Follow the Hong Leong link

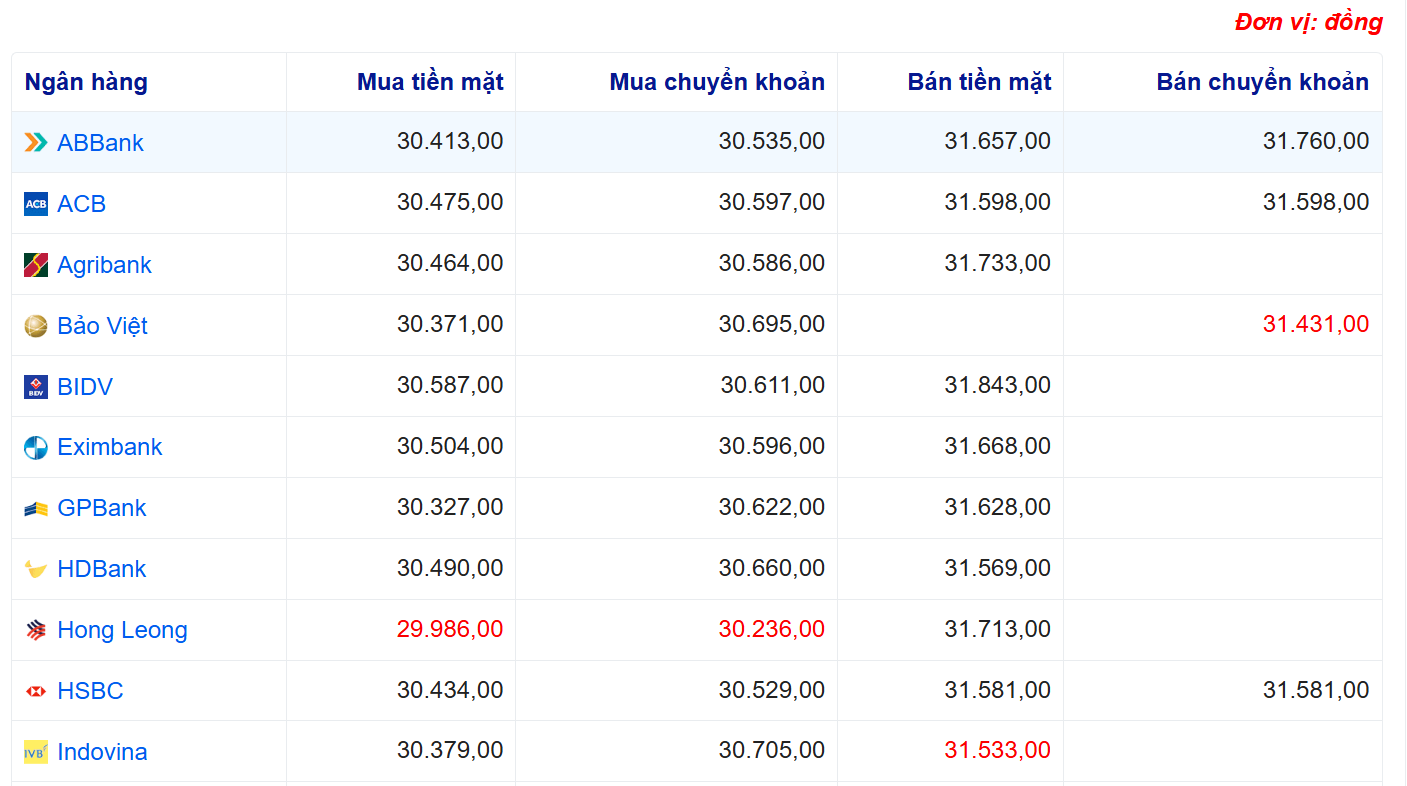(122, 631)
